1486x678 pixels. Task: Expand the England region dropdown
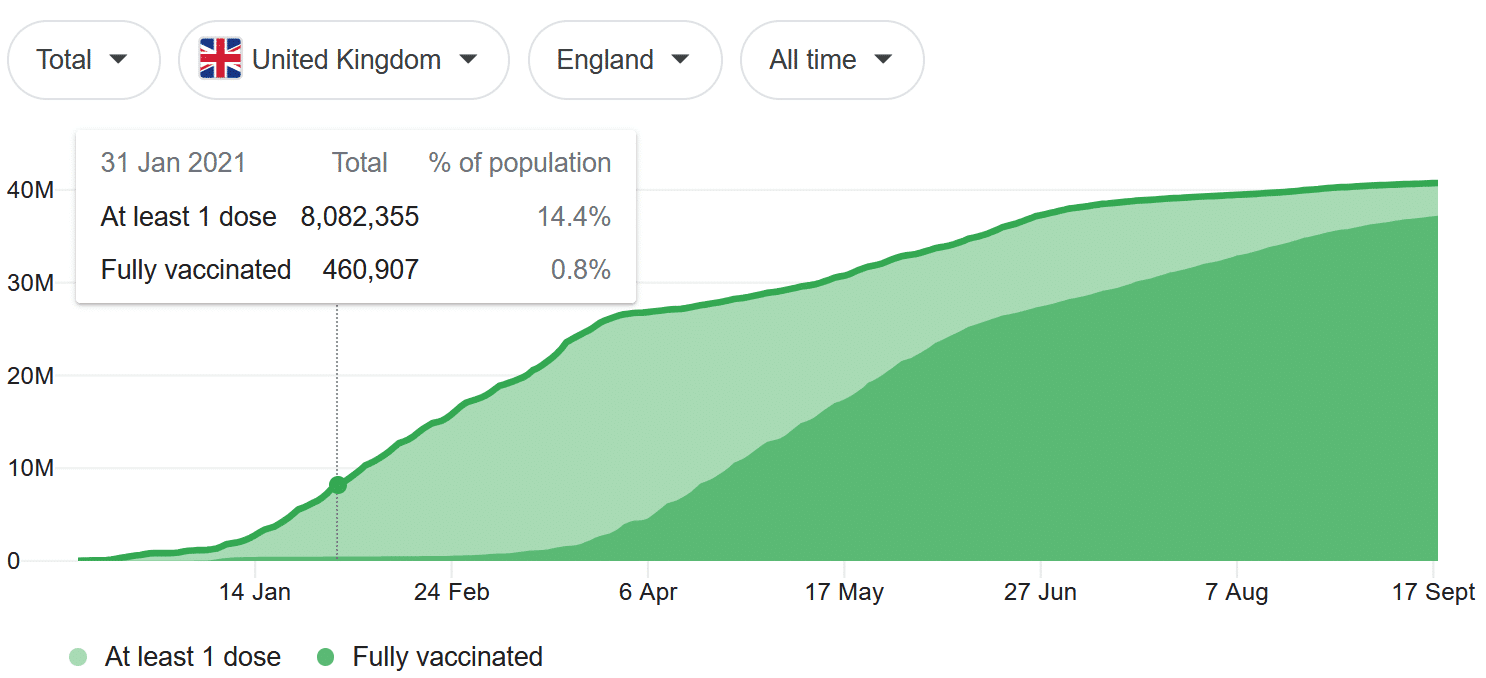click(x=624, y=60)
